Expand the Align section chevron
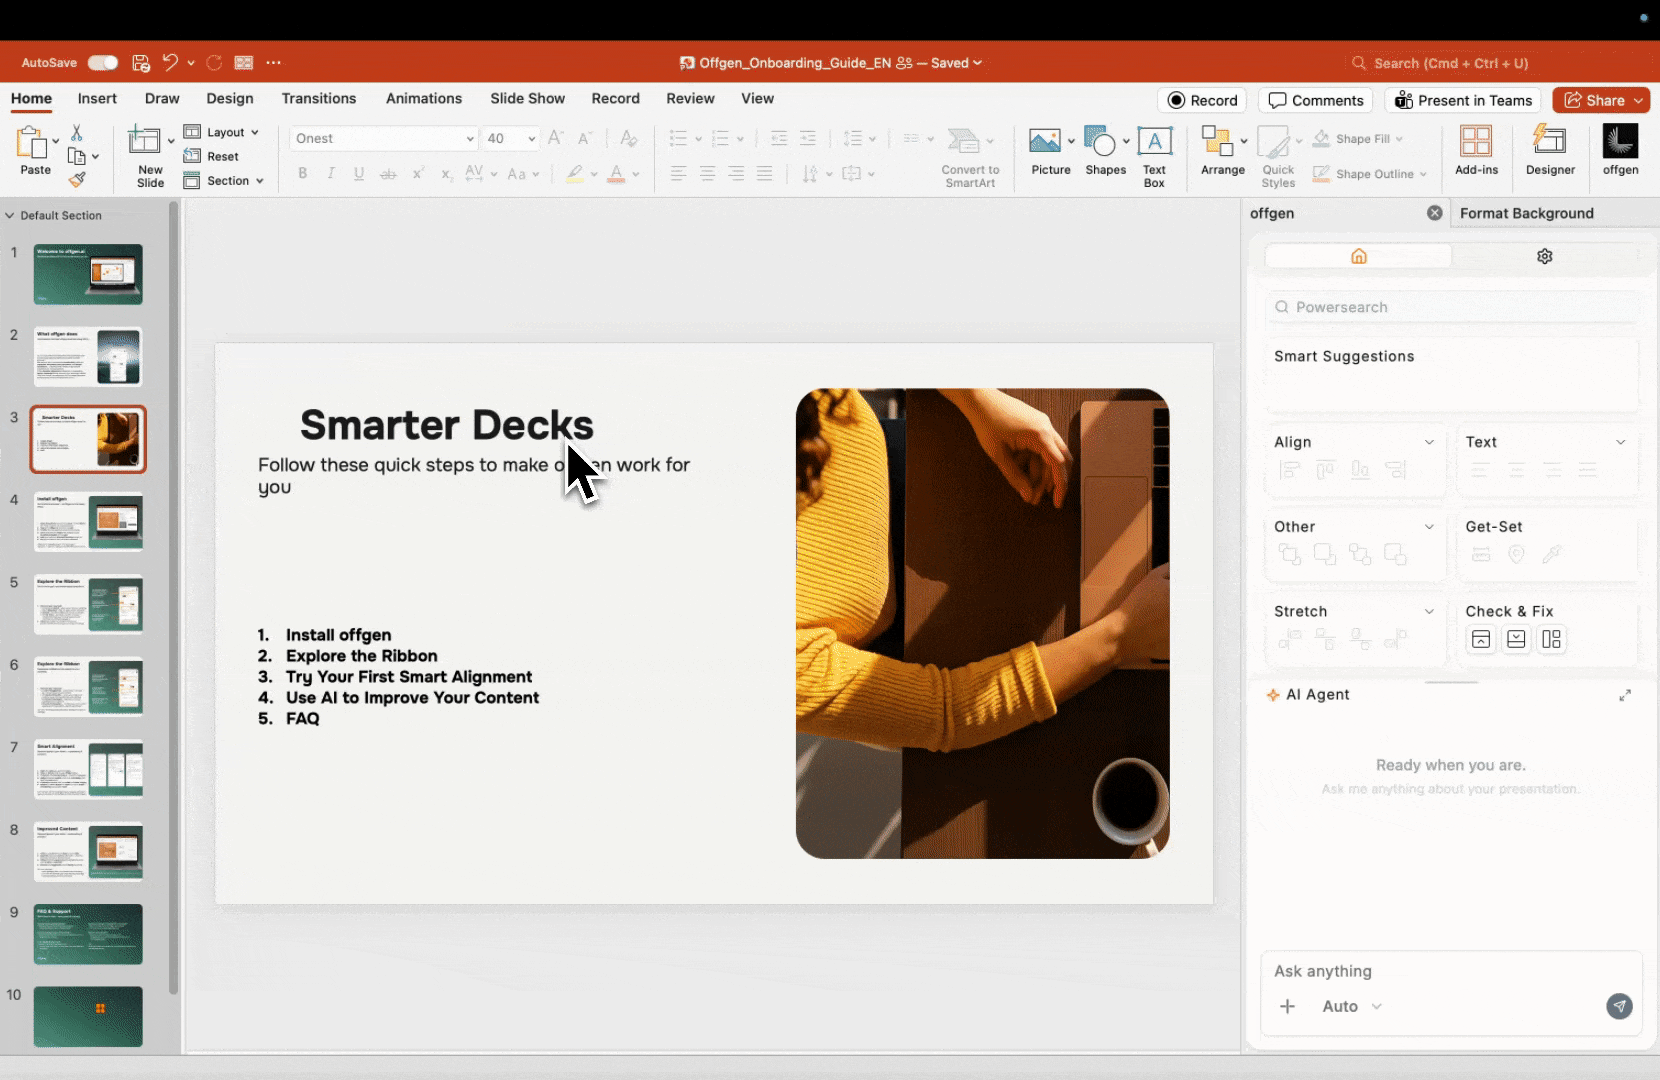This screenshot has height=1080, width=1660. point(1429,442)
